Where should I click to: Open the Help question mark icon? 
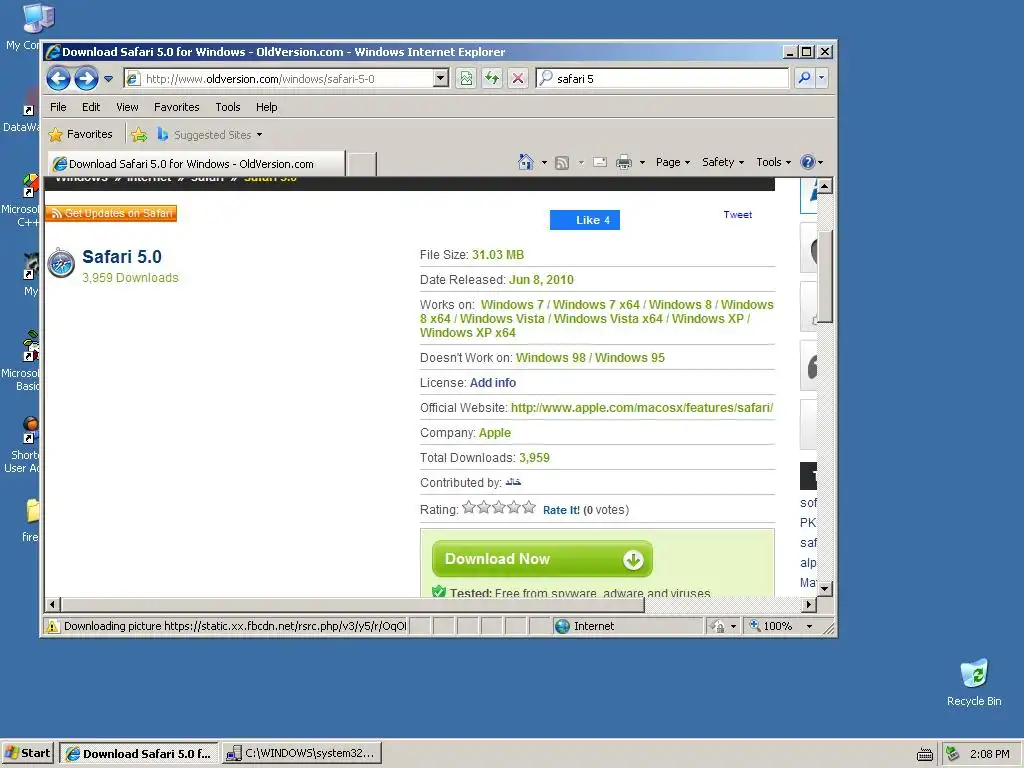pyautogui.click(x=808, y=162)
